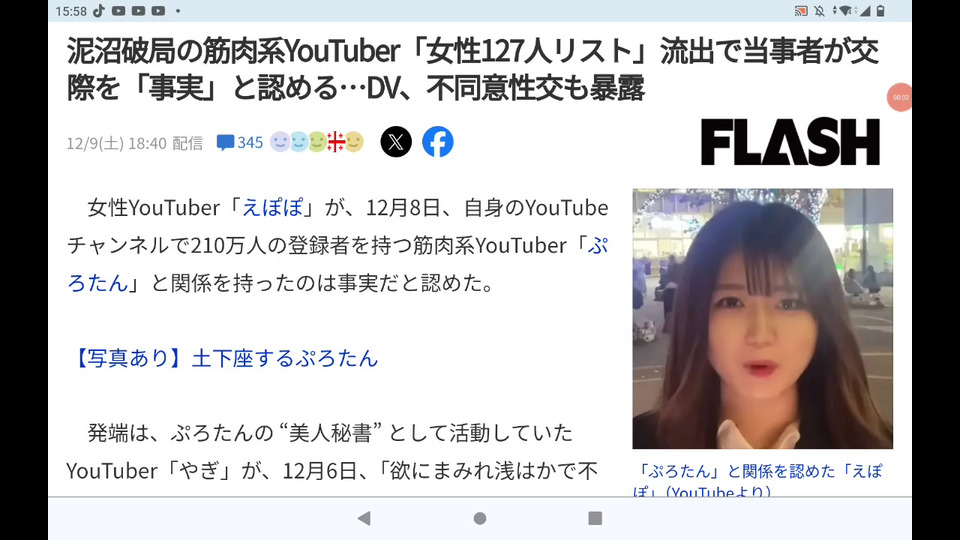Open the FLASH publisher logo

[x=790, y=142]
